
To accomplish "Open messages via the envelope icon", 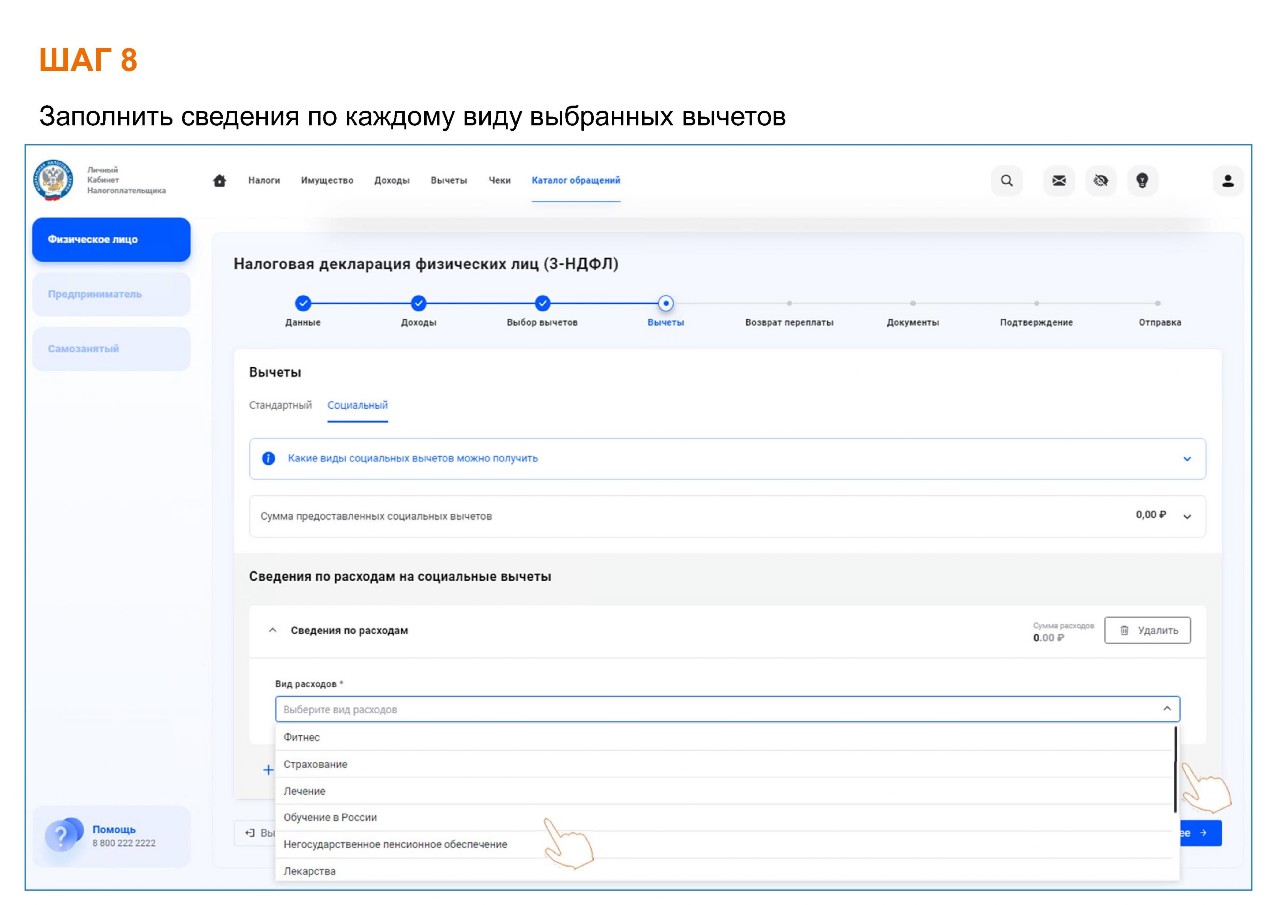I will (x=1059, y=181).
